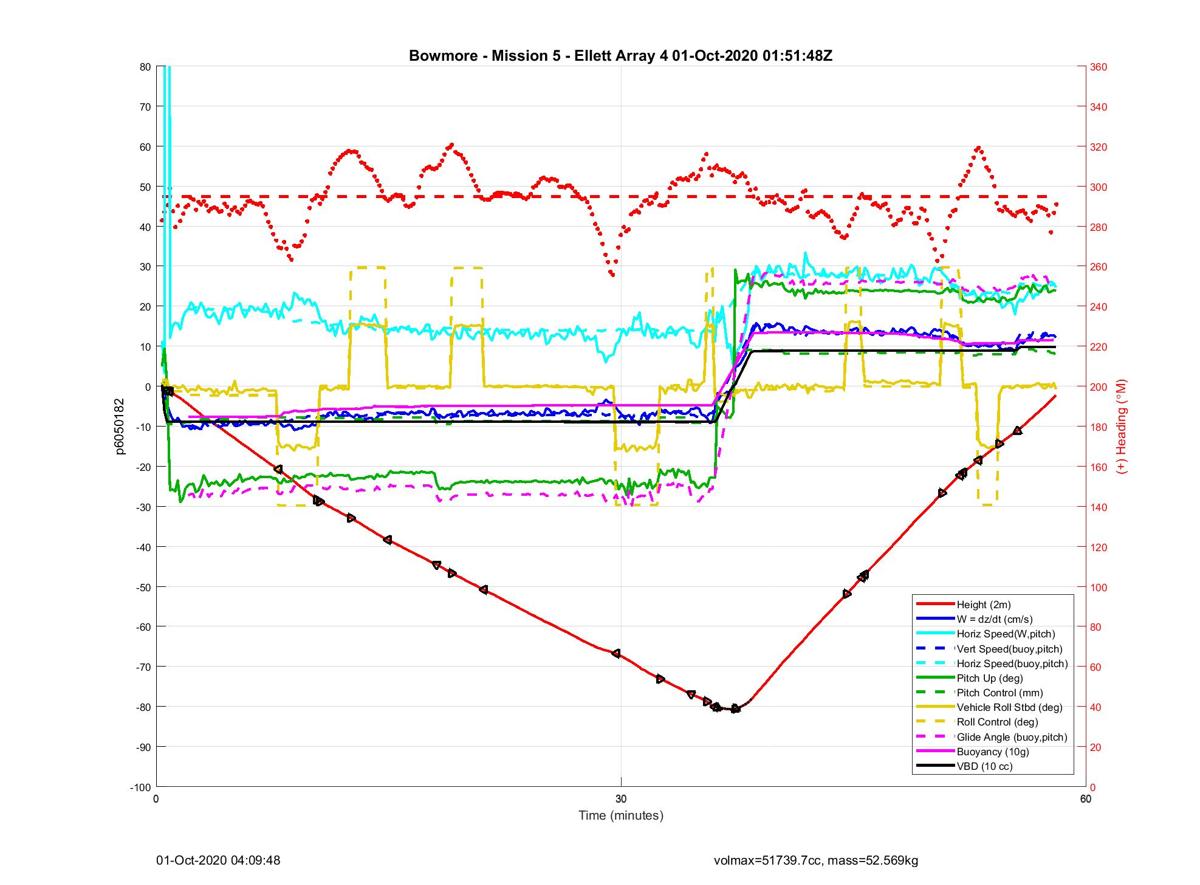Click the "Roll Control (deg)" legend entry

[997, 722]
